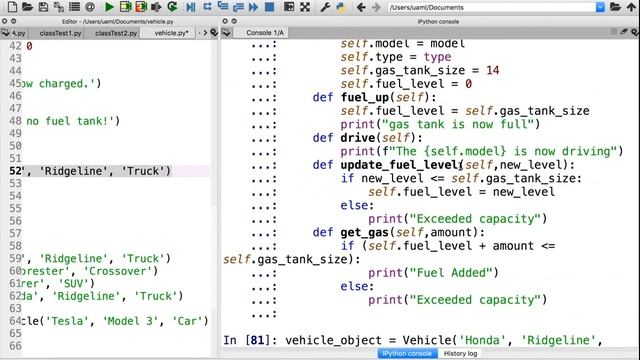
Task: Go back to previous cursor position
Action: 361,7
